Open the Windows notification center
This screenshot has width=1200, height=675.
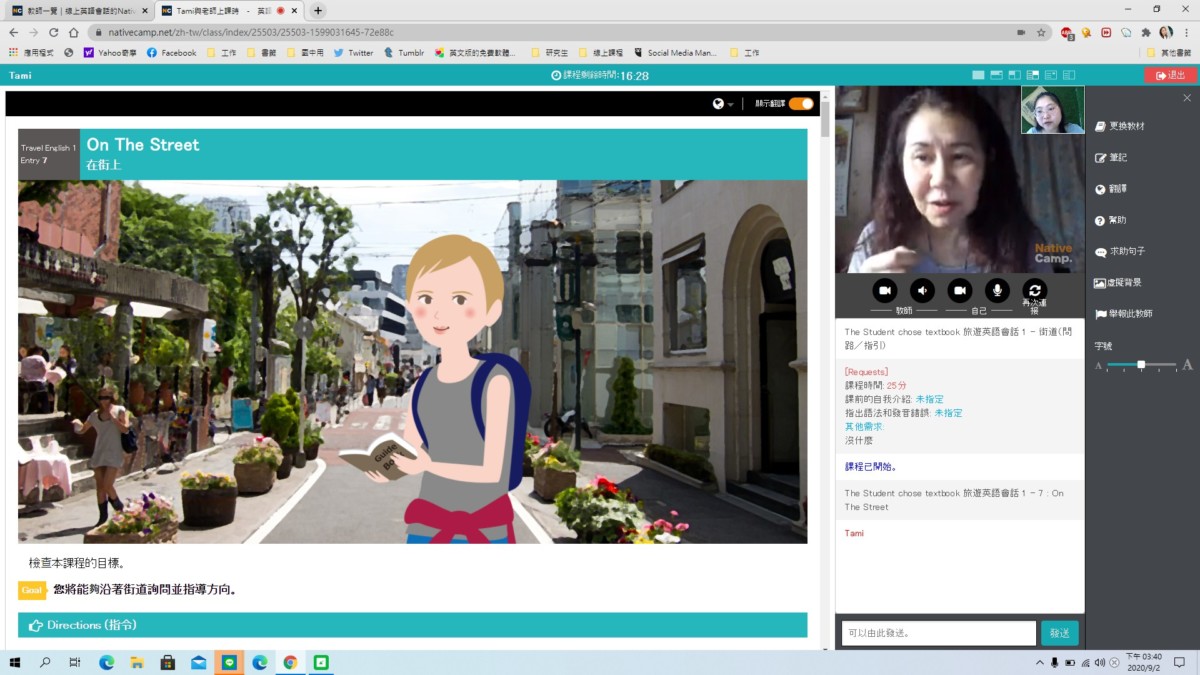[x=1180, y=662]
